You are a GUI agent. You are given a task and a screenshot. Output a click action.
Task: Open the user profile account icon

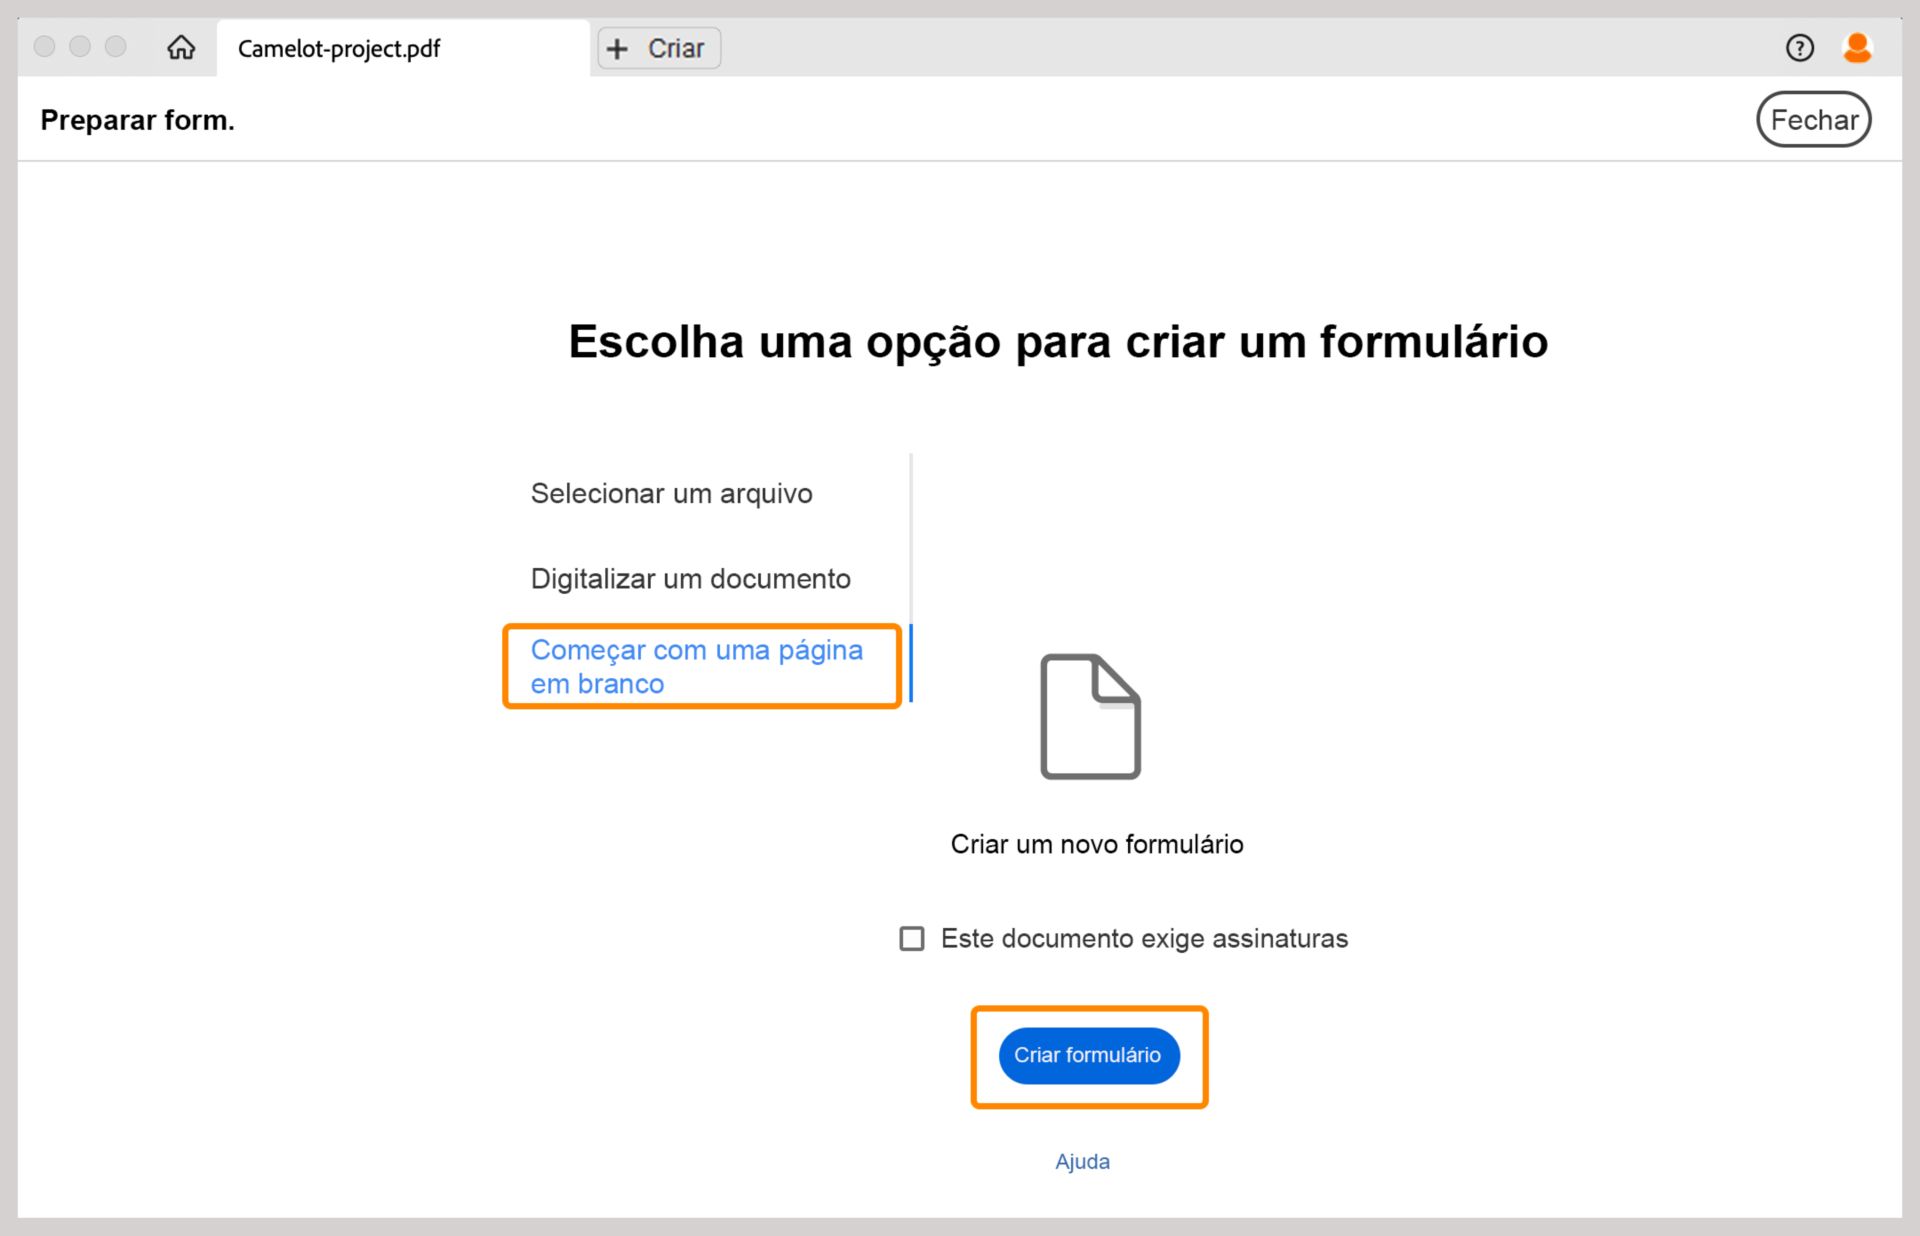click(x=1857, y=47)
